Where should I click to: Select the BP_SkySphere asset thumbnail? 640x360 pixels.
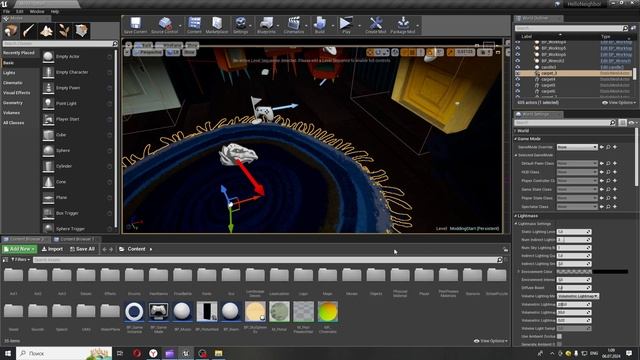point(255,312)
